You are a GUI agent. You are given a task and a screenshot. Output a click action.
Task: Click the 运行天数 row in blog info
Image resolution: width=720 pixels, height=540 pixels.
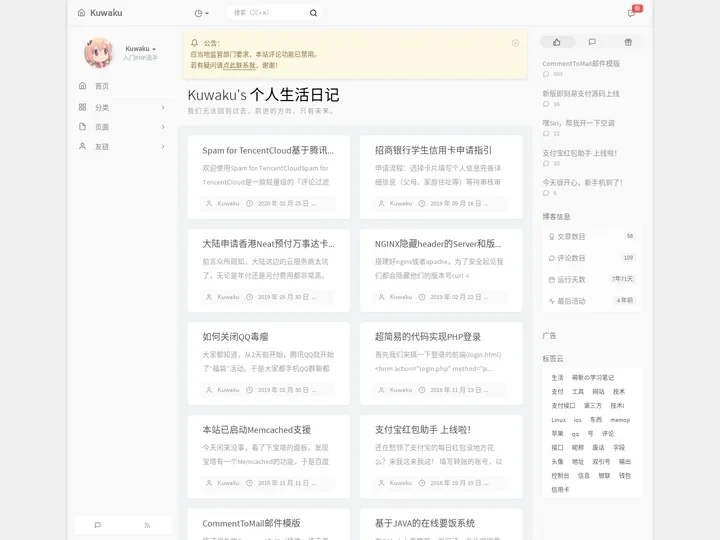591,280
